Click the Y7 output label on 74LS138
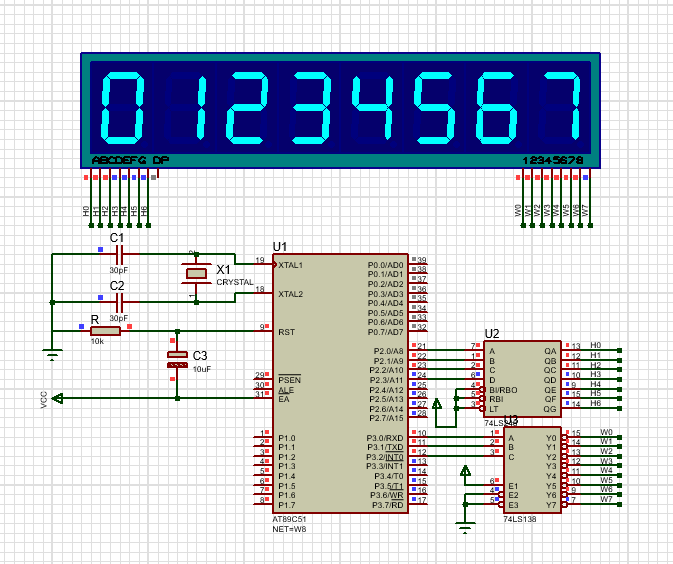The image size is (673, 564). [551, 505]
